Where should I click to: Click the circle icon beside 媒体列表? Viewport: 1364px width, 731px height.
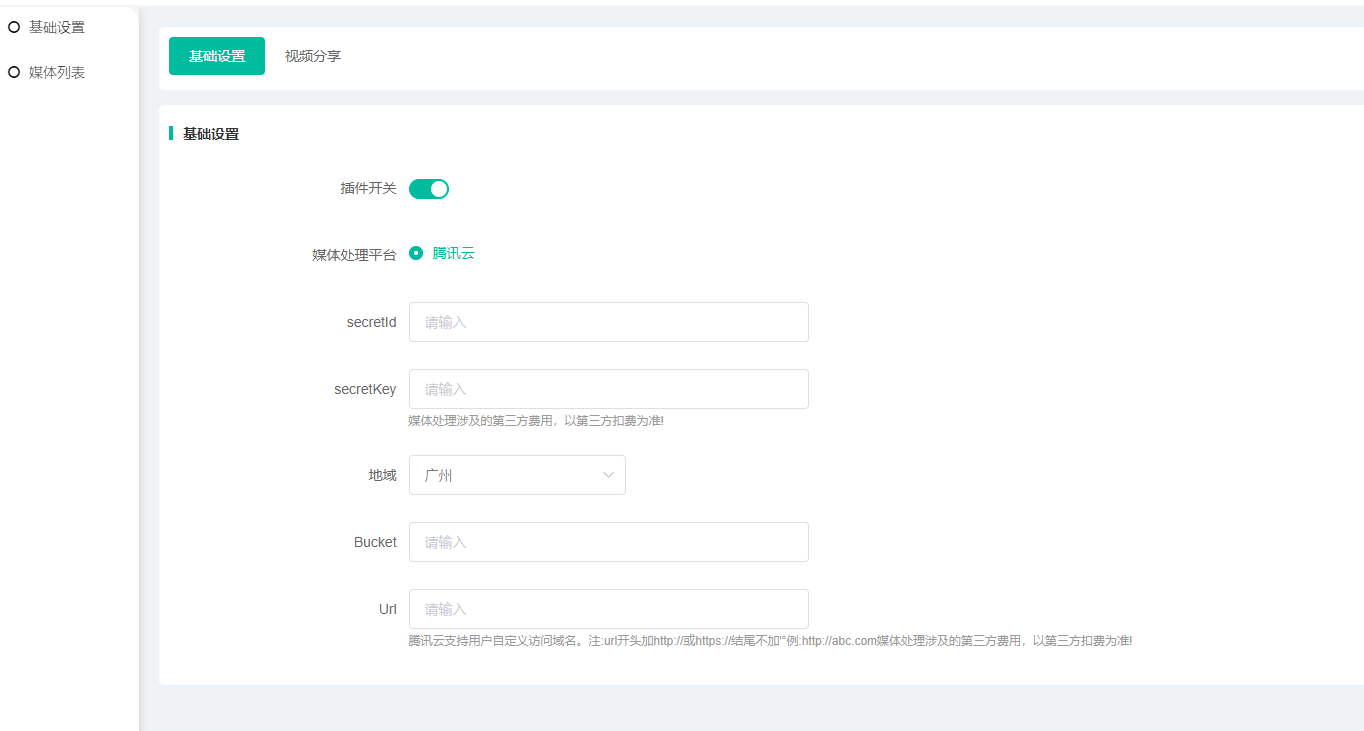(14, 72)
